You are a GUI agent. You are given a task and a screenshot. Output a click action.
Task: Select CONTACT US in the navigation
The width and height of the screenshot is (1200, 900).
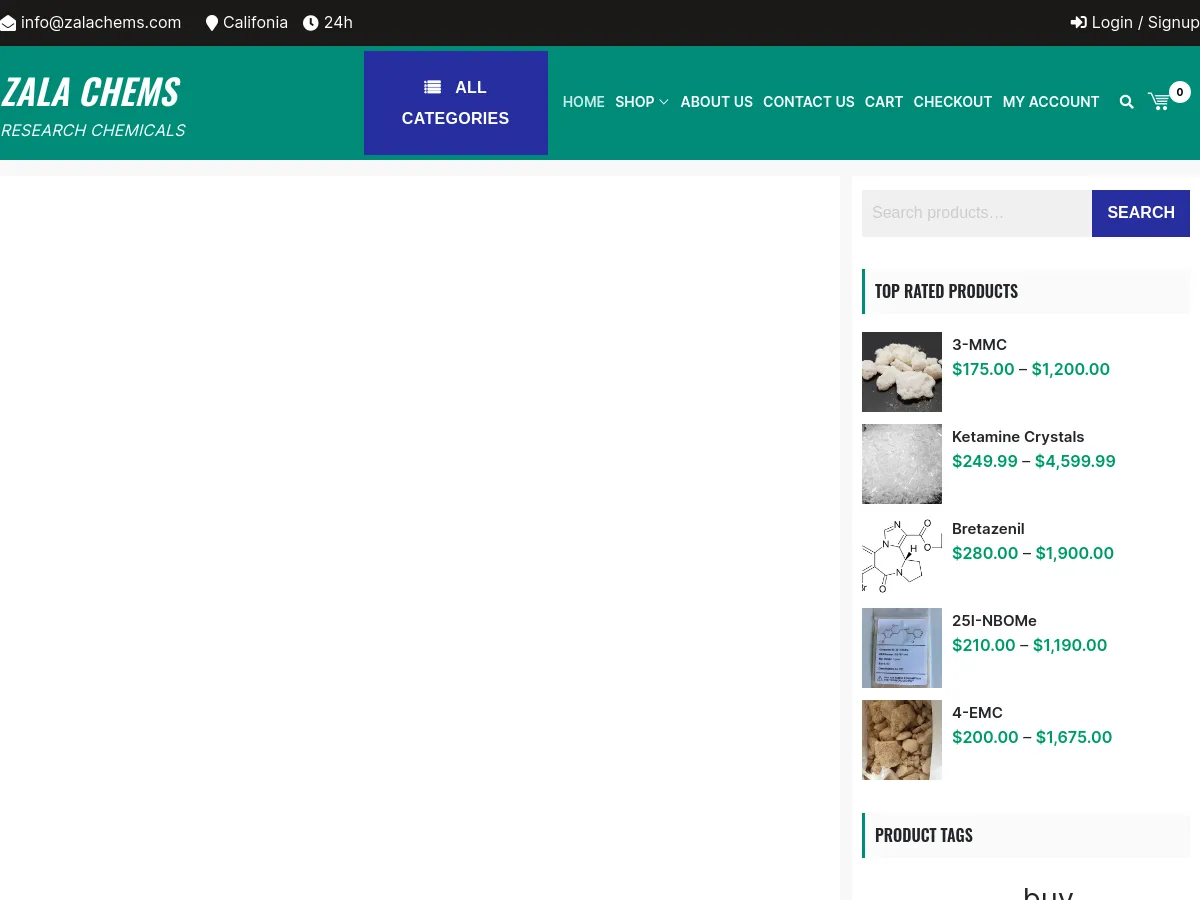tap(808, 102)
